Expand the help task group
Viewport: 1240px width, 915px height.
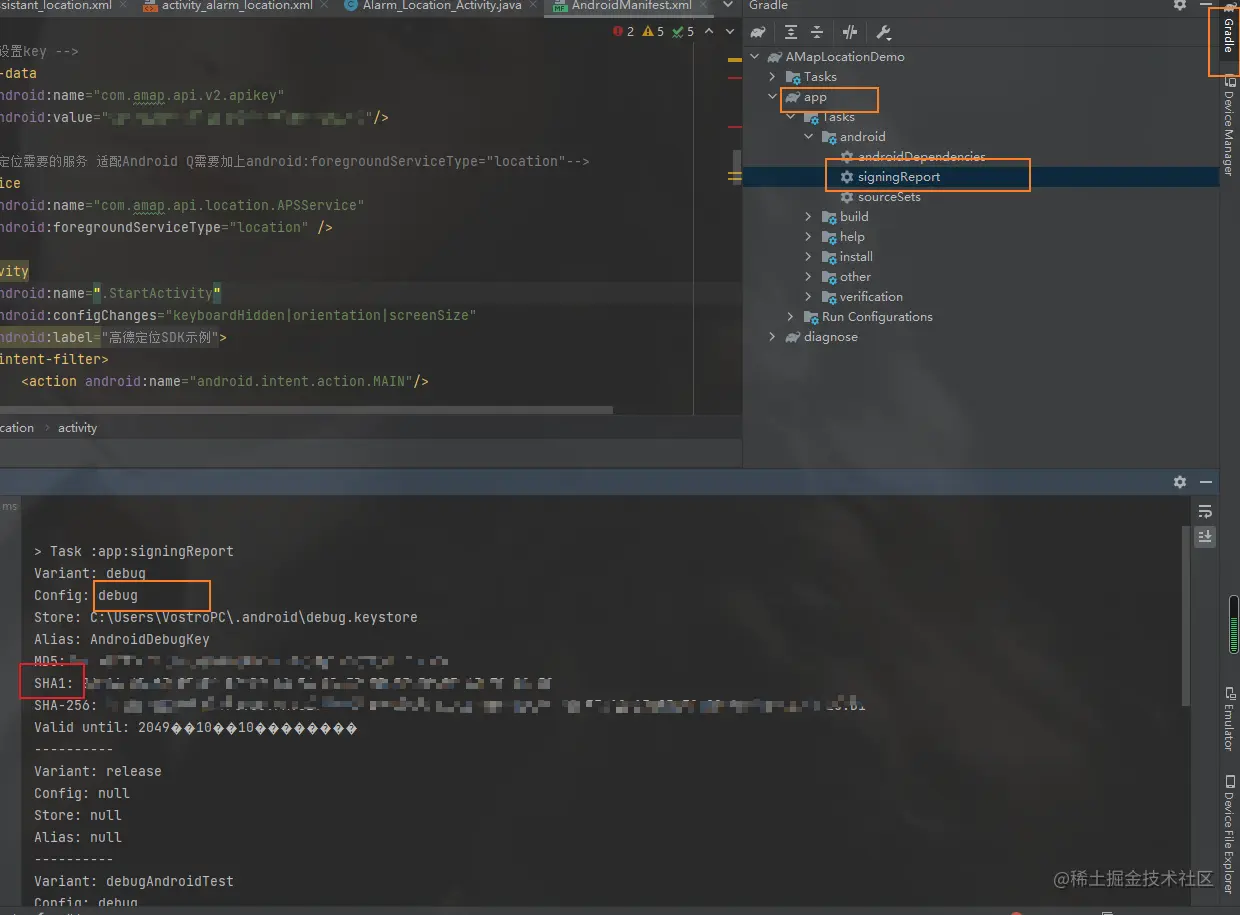click(x=809, y=237)
